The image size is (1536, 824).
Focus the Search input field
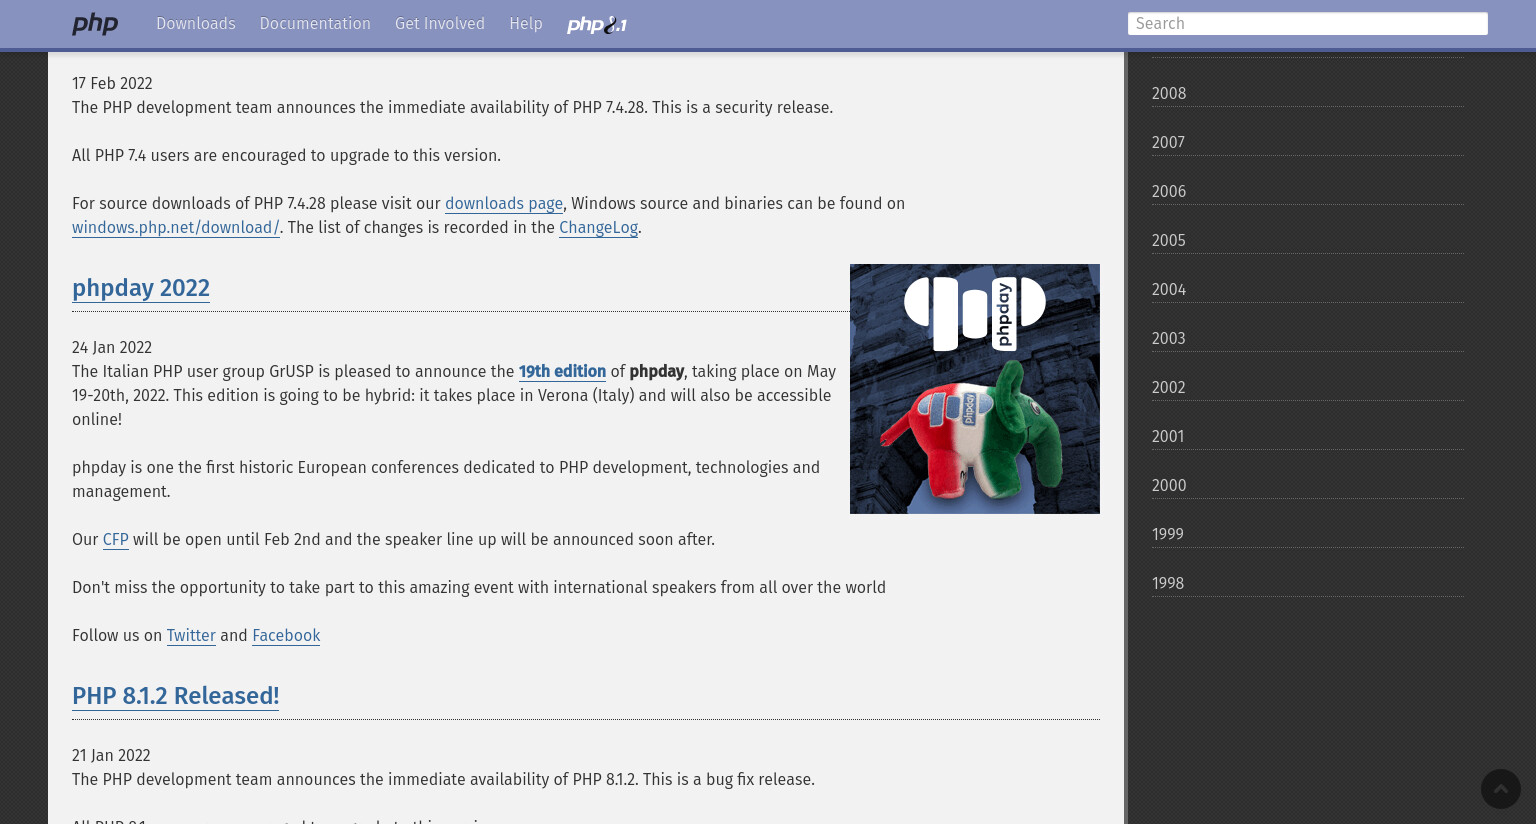tap(1308, 24)
